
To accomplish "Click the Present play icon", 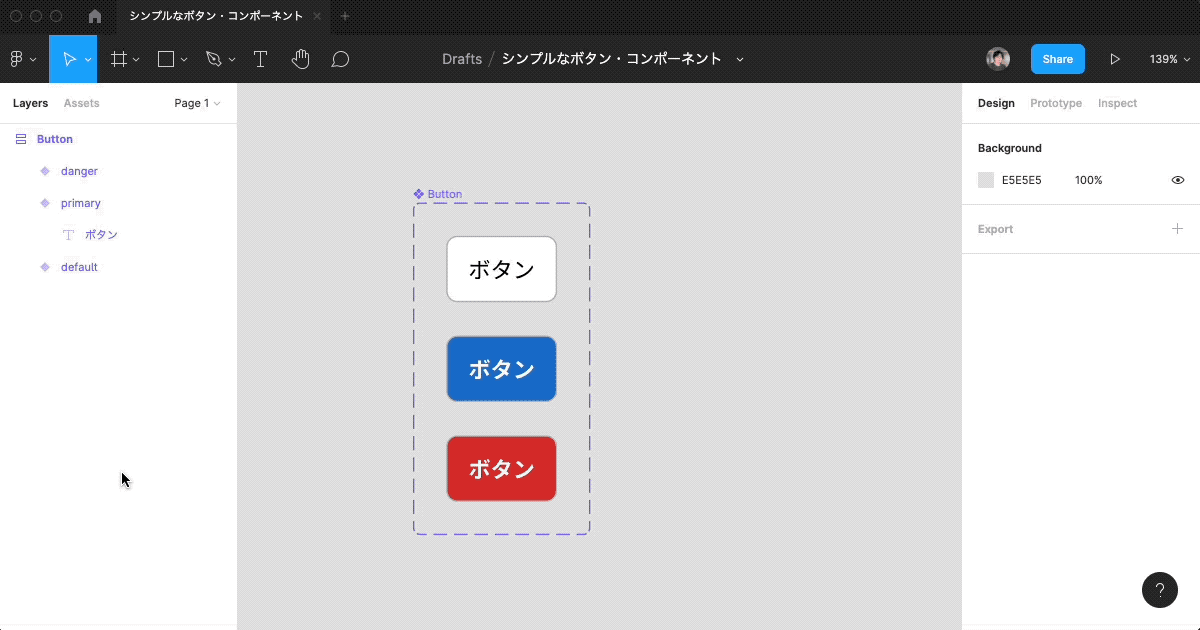I will tap(1115, 59).
